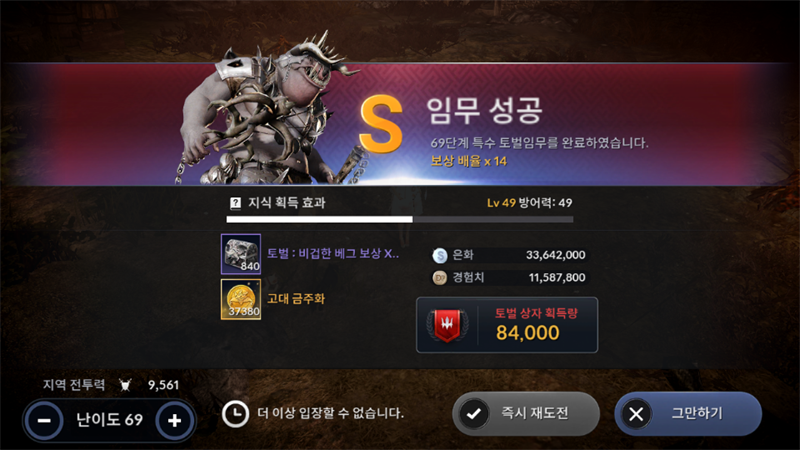
Task: Increase difficulty with the plus button
Action: (x=174, y=420)
